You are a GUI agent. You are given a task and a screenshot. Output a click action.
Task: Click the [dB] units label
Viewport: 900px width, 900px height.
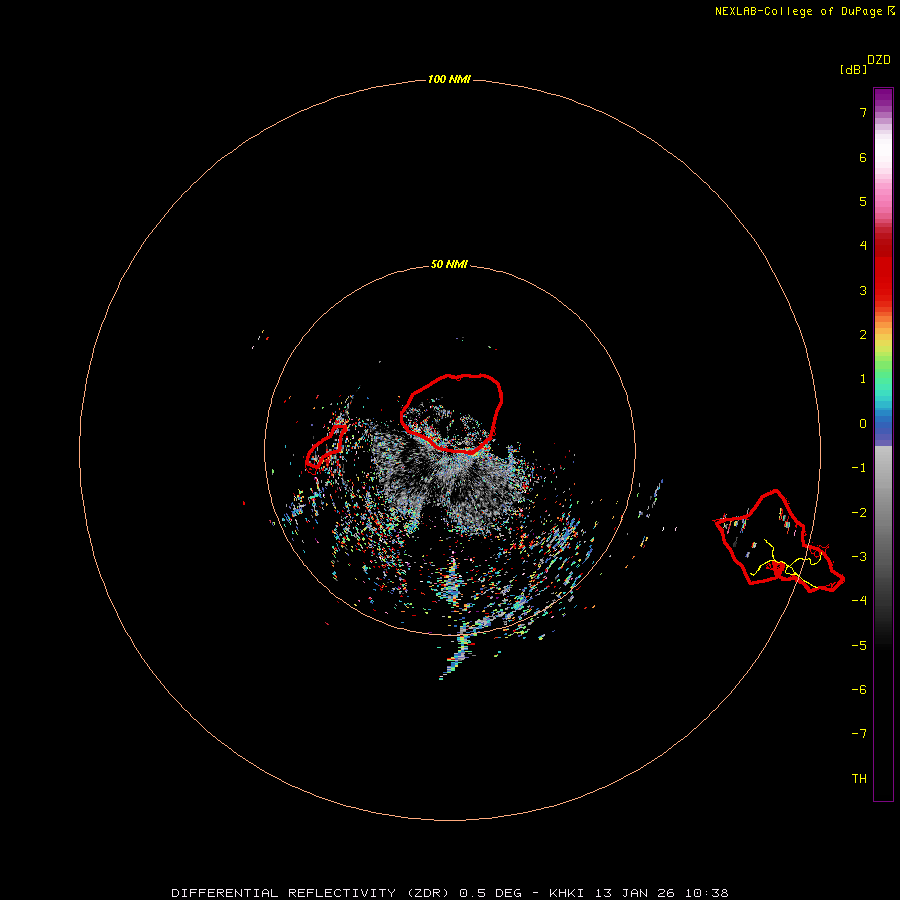tap(854, 69)
